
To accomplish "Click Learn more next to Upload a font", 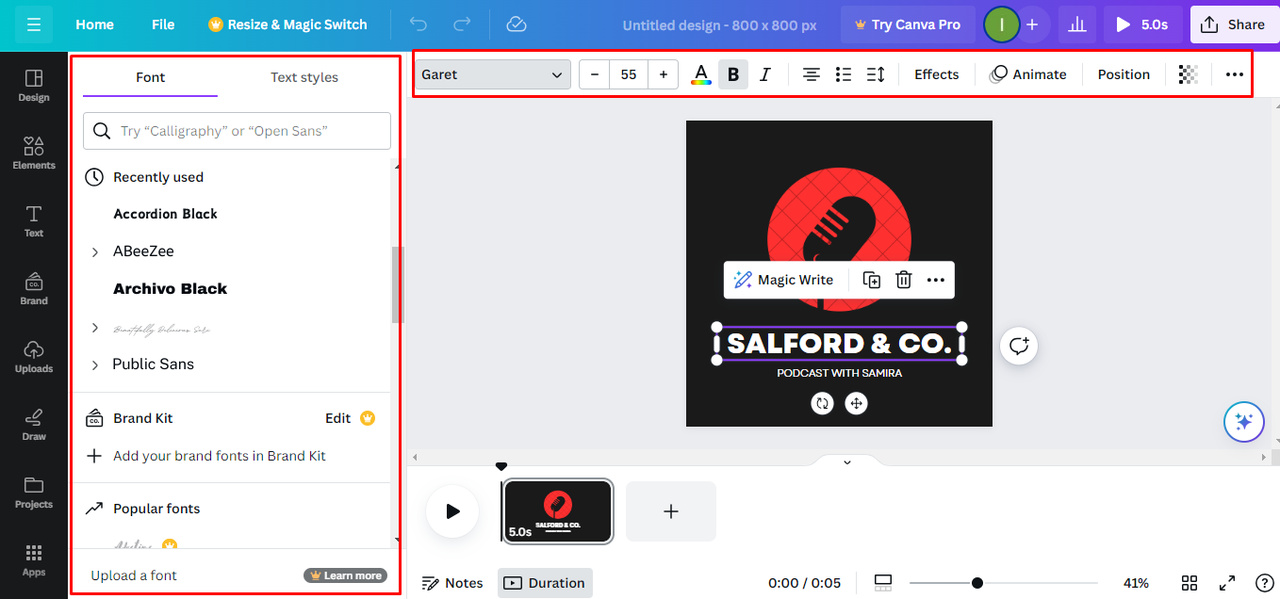I will point(345,575).
